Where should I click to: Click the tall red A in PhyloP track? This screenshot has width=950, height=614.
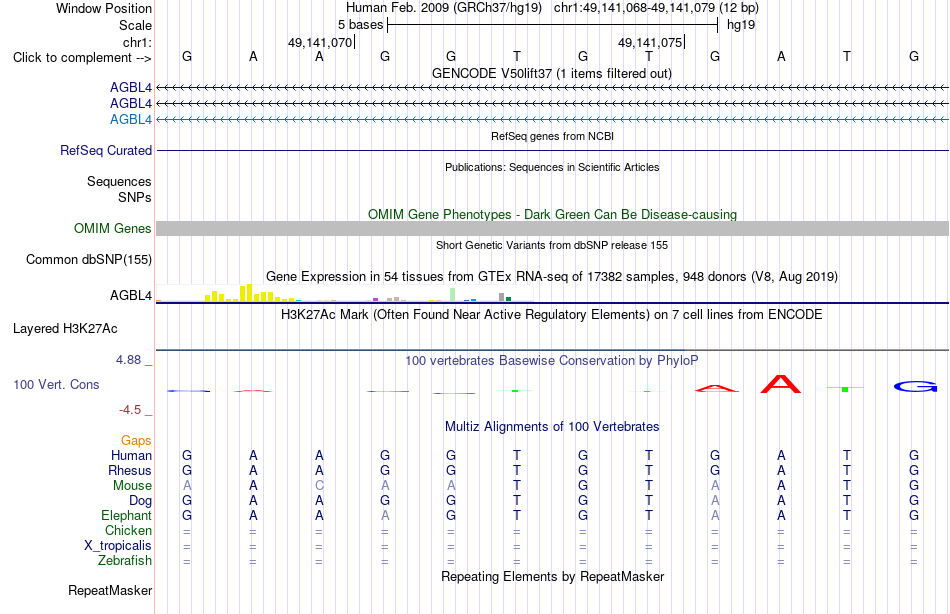tap(781, 384)
